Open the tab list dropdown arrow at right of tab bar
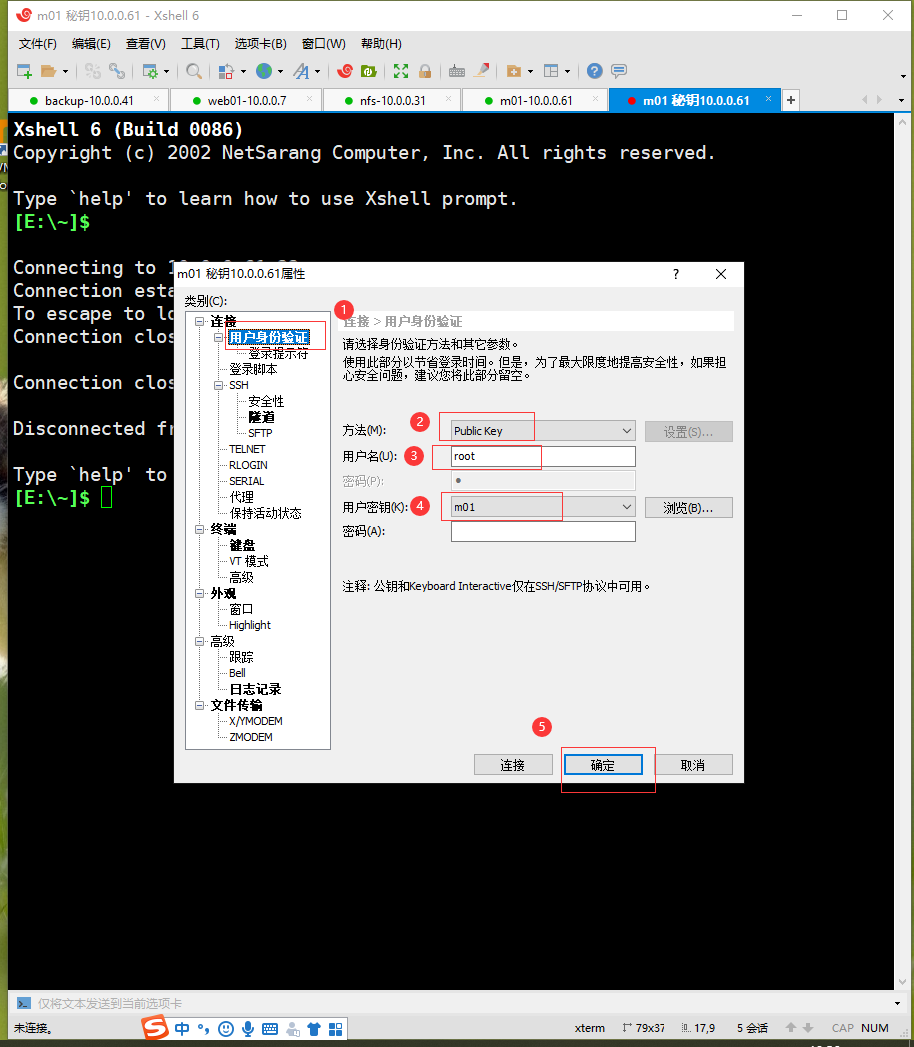 pos(901,100)
